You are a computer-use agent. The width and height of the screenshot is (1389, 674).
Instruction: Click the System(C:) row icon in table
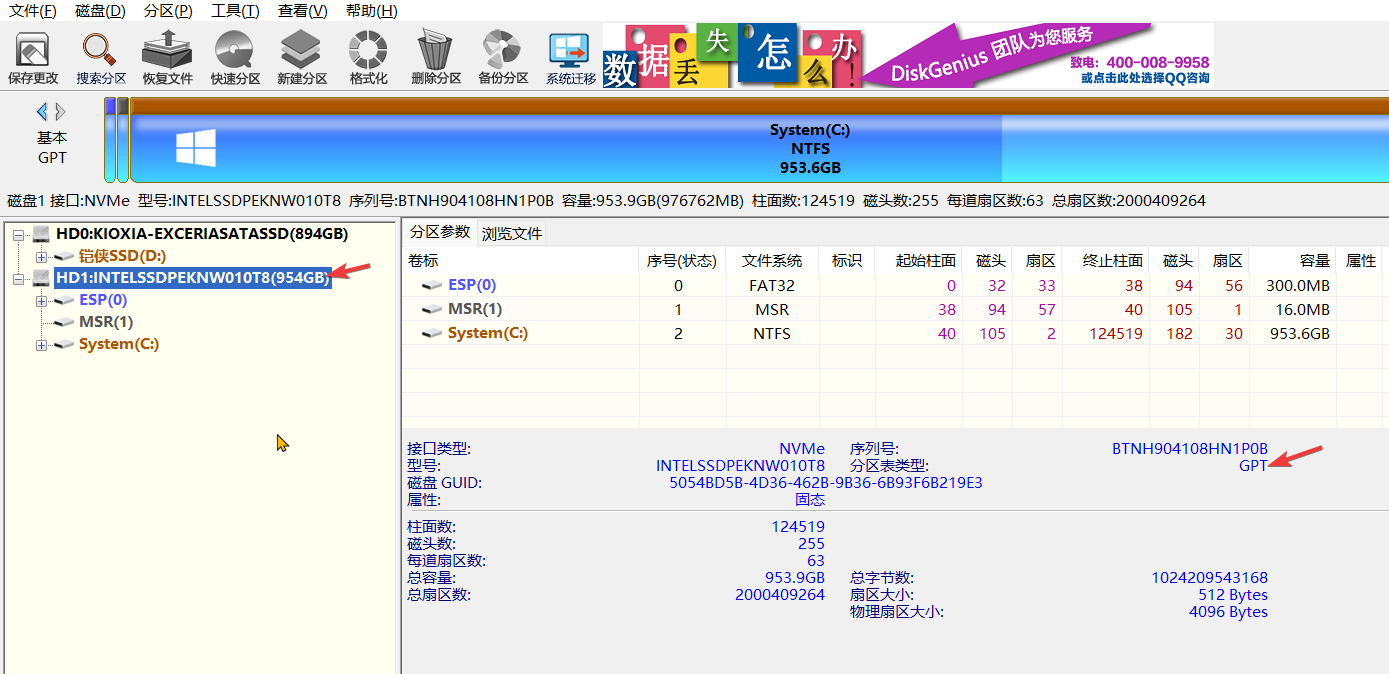[432, 334]
